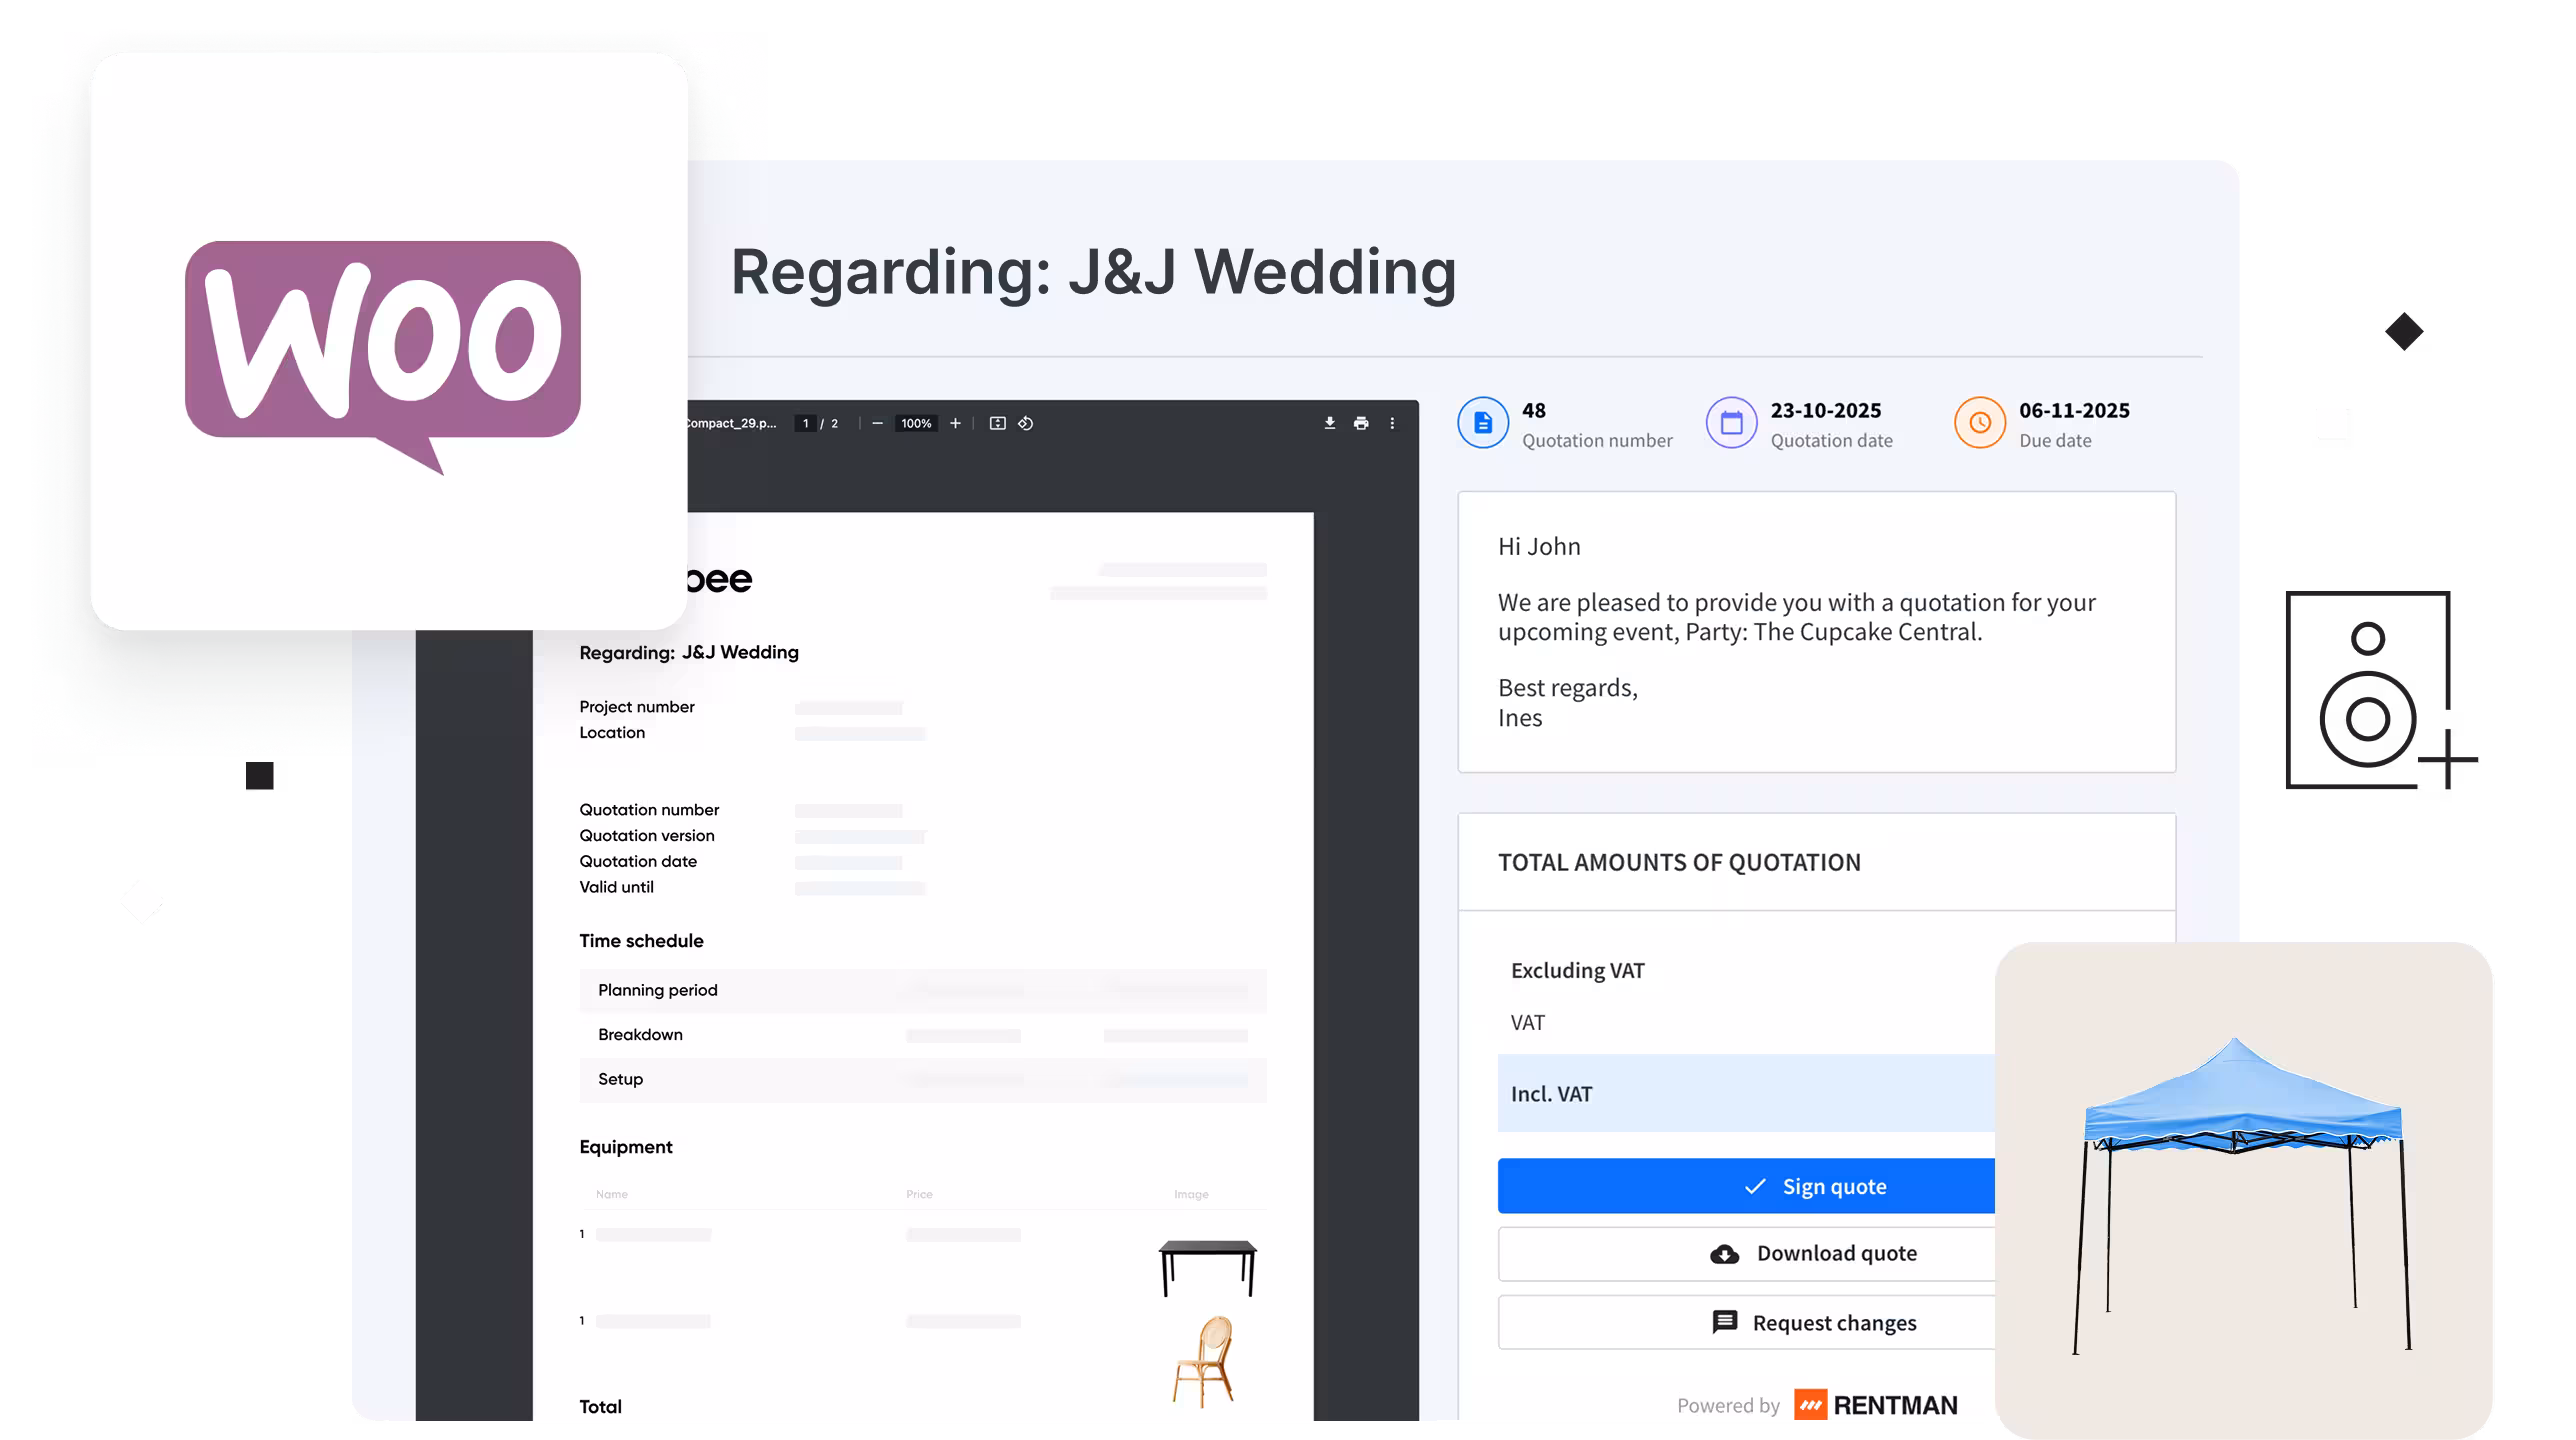Viewport: 2576px width, 1440px height.
Task: Click the PDF page number field
Action: (805, 423)
